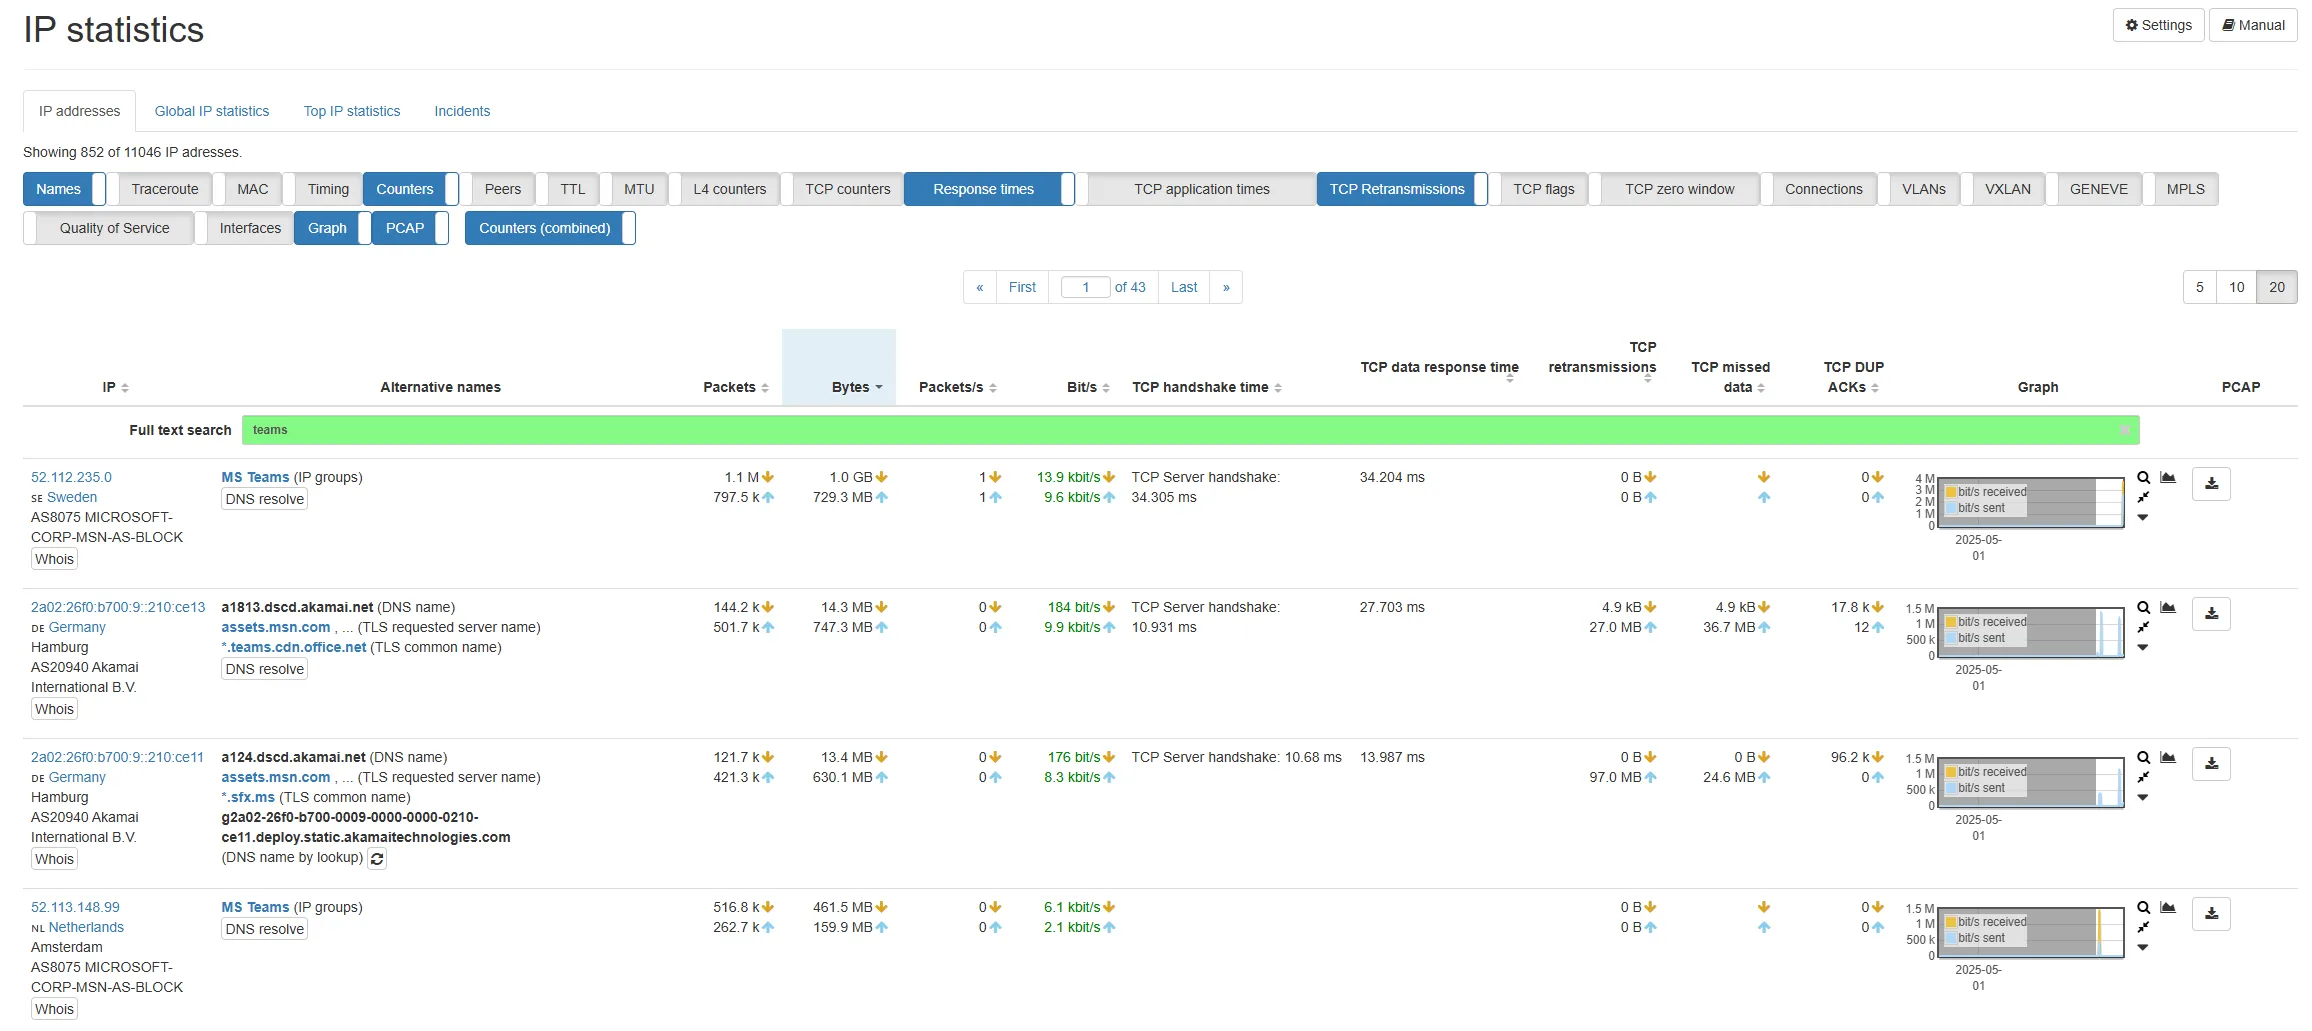Download PCAP for the 2a02:26f0:b700:9::210:ce11 row

pos(2210,764)
